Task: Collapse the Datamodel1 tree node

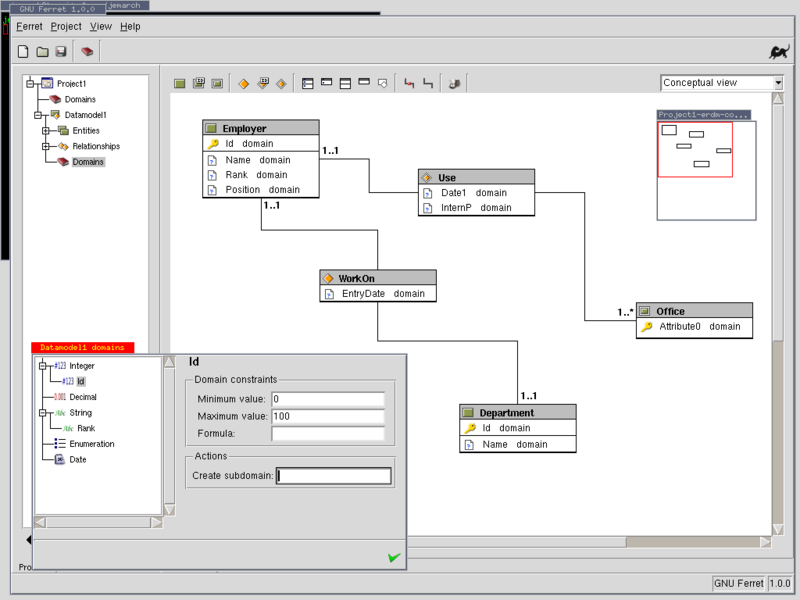Action: pyautogui.click(x=38, y=115)
